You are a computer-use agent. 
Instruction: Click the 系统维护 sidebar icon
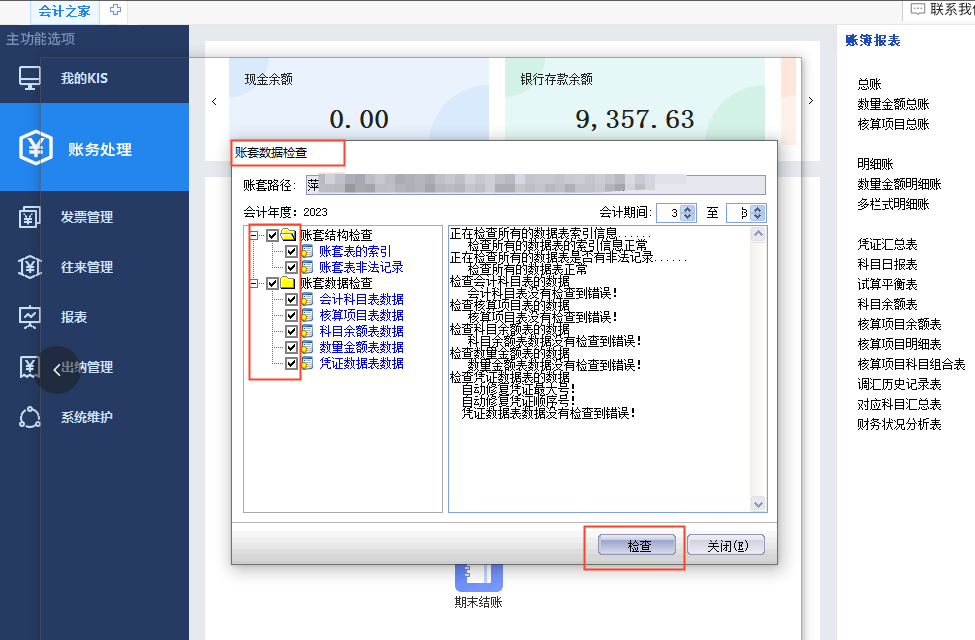(x=30, y=417)
